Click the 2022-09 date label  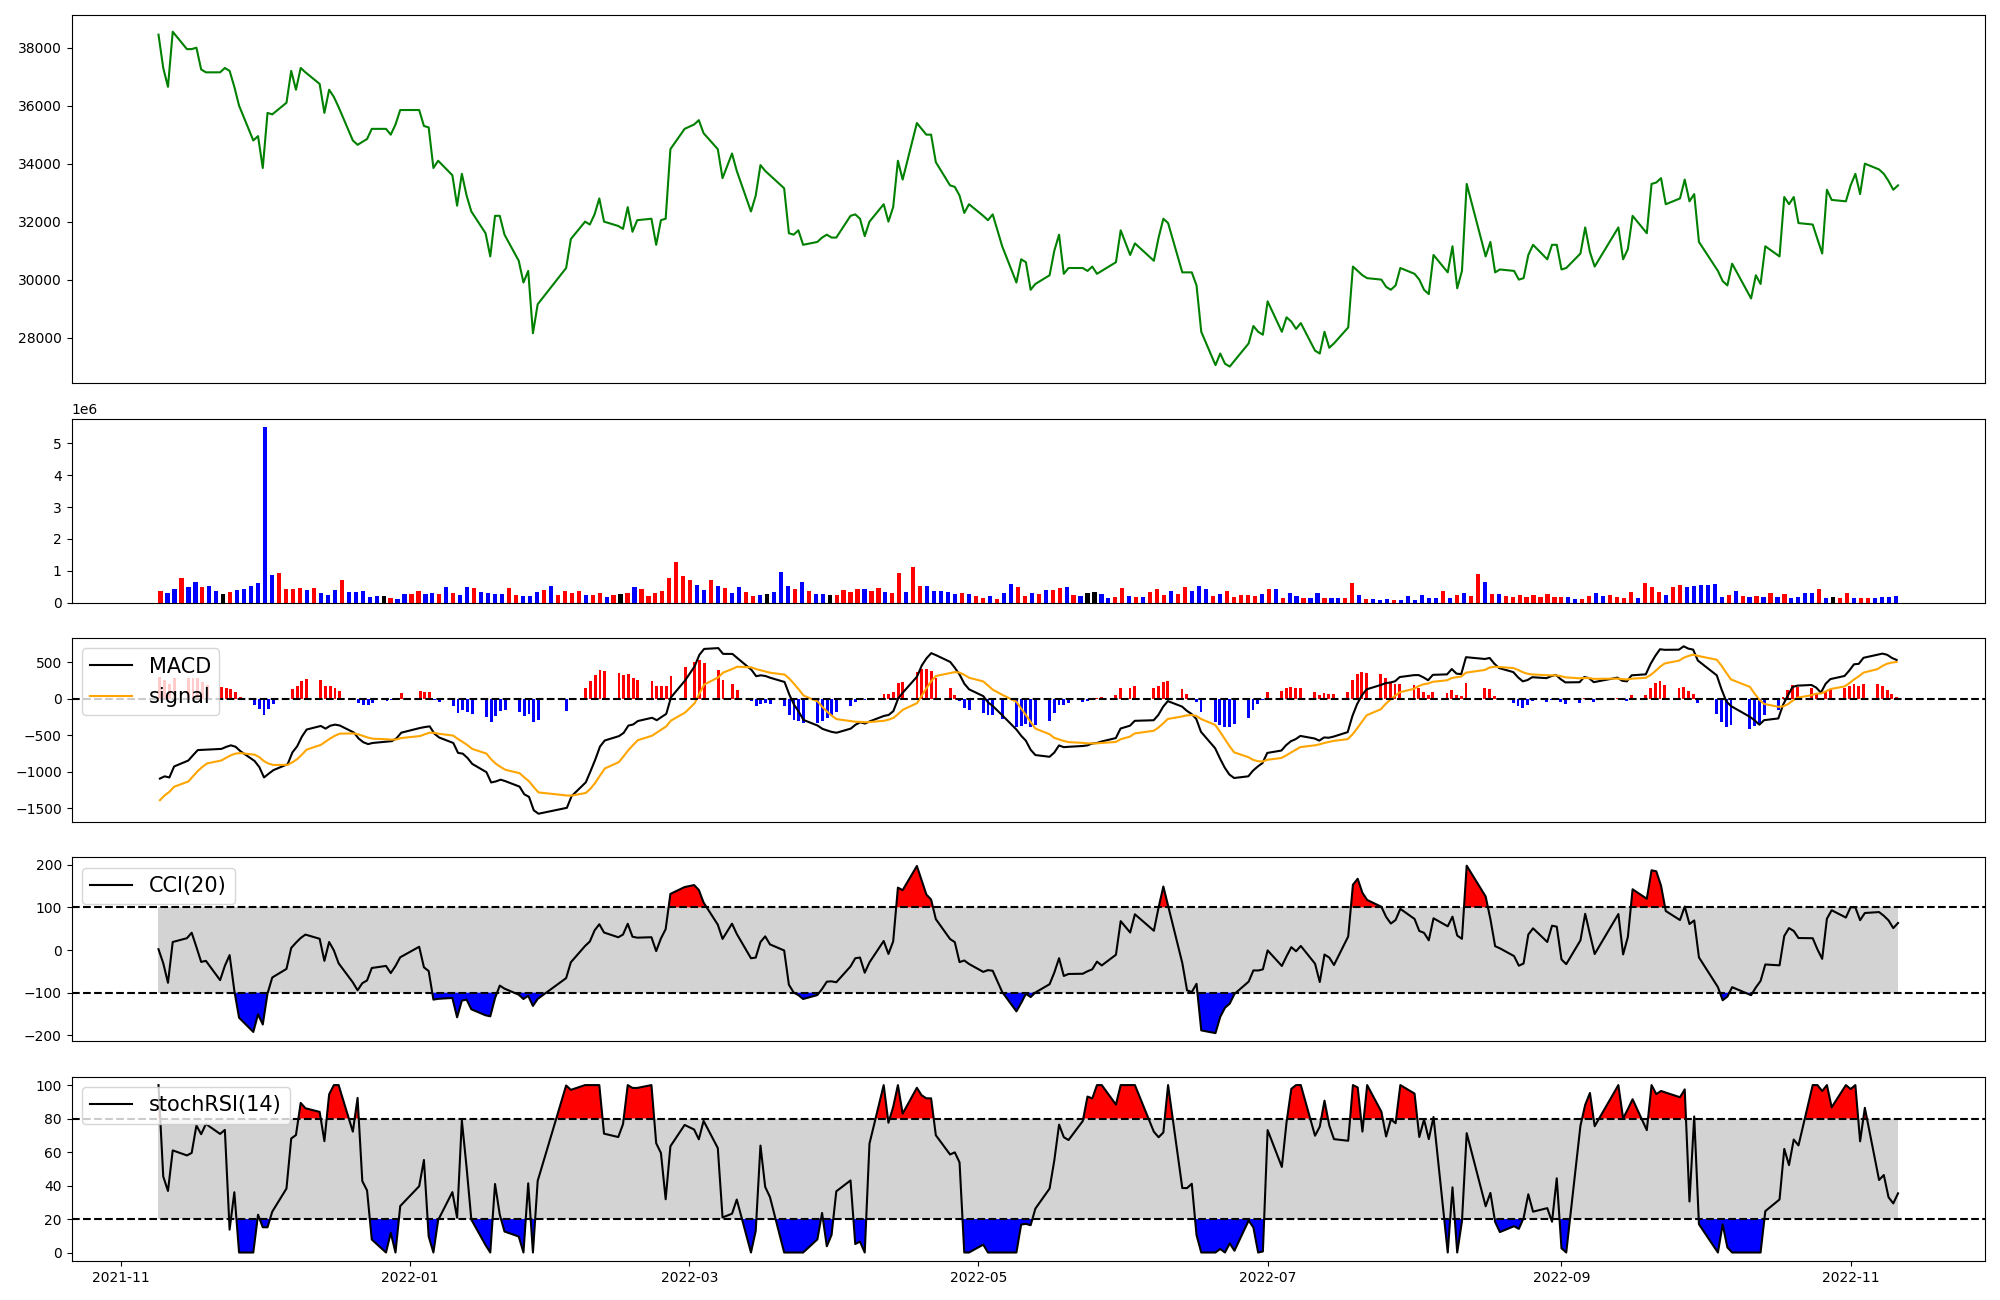pos(1561,1277)
